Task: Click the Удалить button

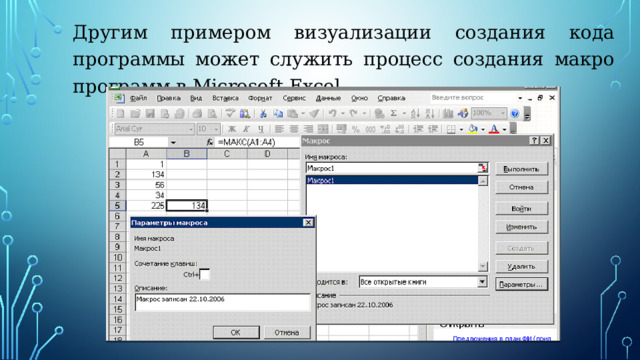Action: click(x=521, y=266)
